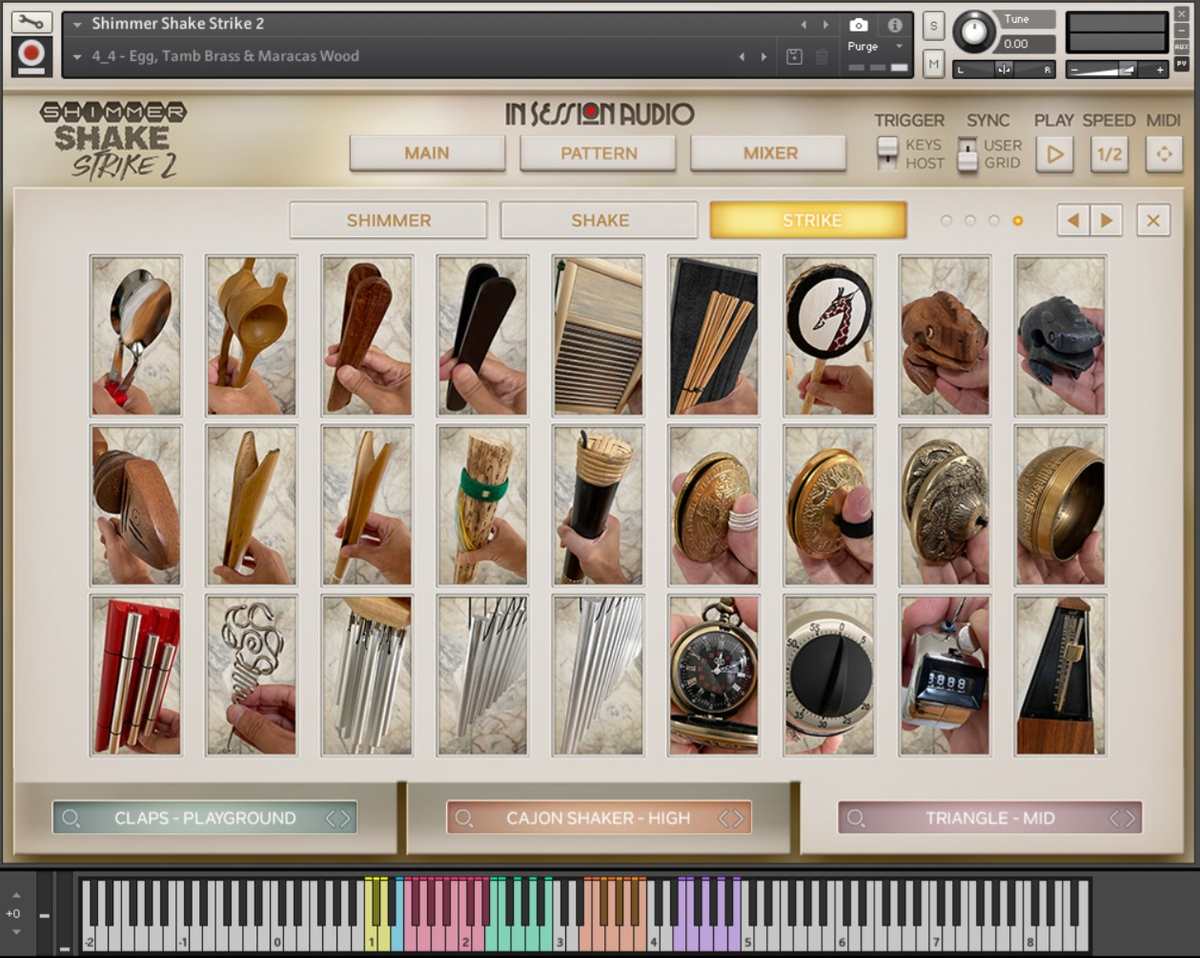Select the metronome thumbnail
This screenshot has width=1200, height=958.
1060,675
